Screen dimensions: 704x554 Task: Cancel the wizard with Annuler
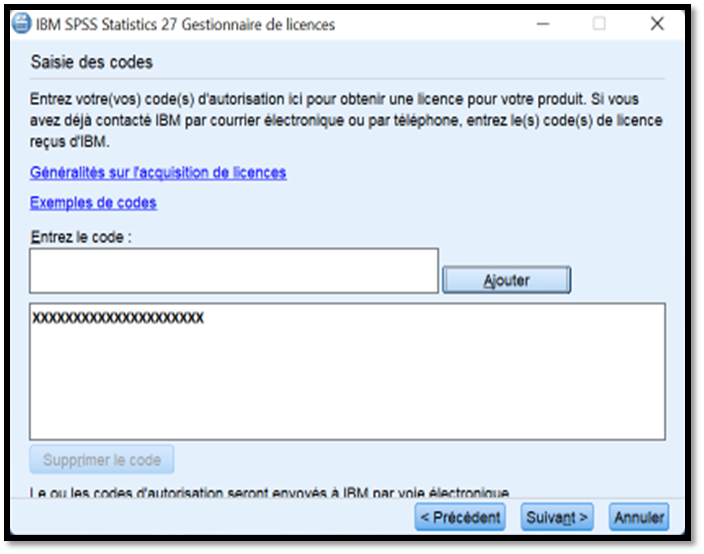638,517
